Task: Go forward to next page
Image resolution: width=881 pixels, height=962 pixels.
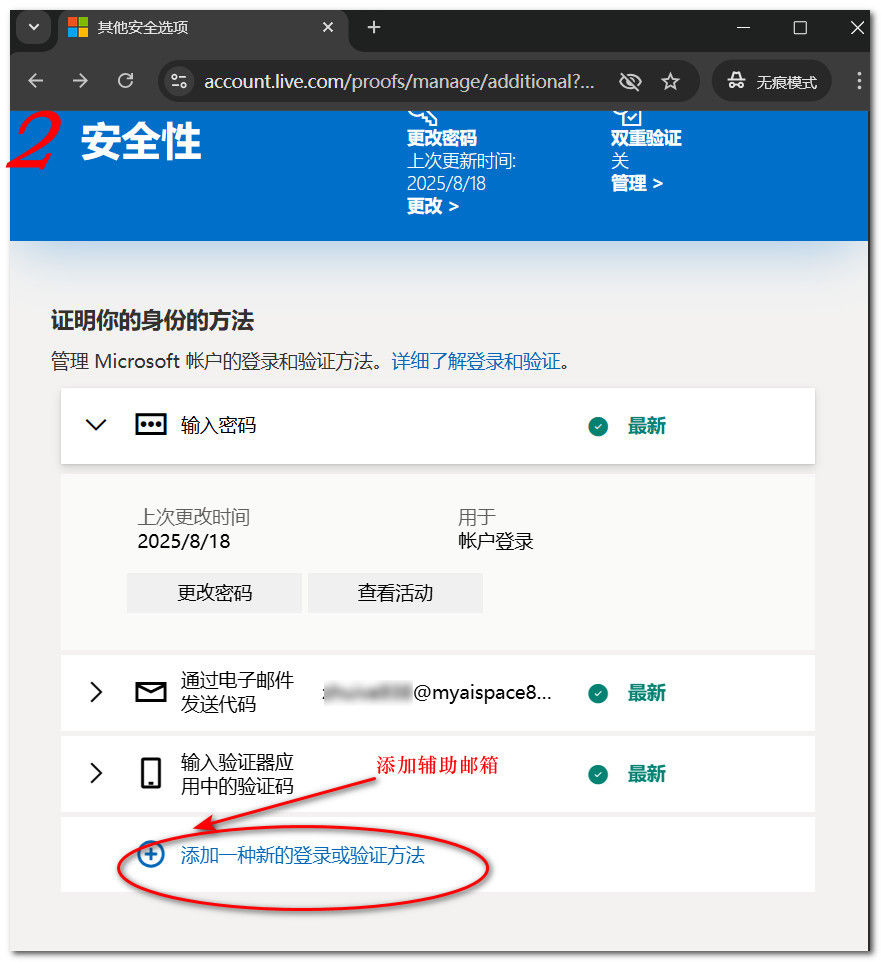Action: [80, 81]
